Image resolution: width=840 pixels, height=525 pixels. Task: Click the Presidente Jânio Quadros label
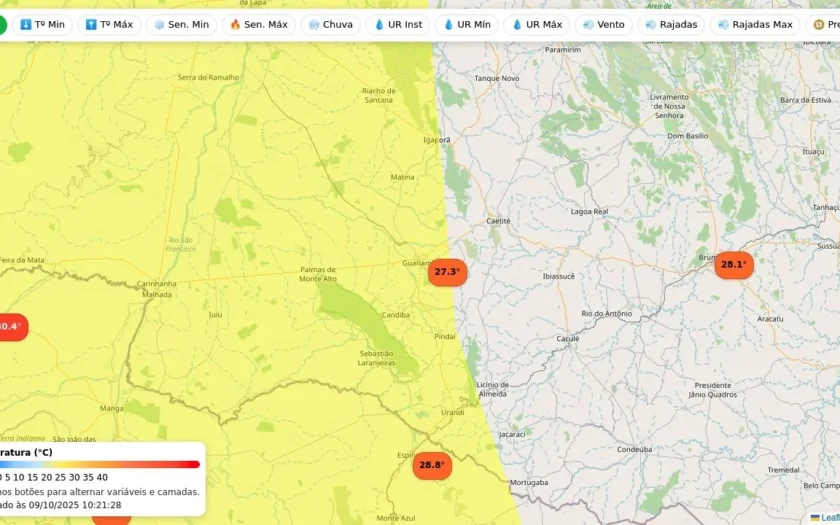pos(712,390)
